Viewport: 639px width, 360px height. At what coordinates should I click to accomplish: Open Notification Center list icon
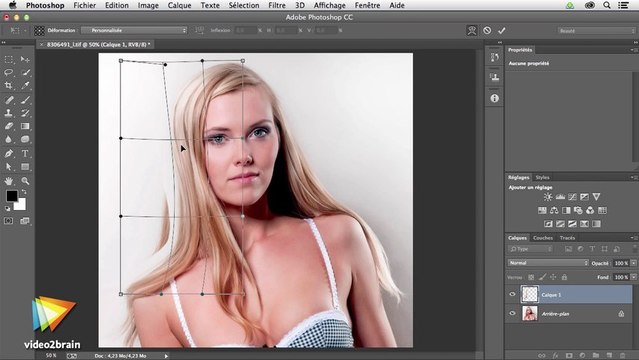[623, 5]
